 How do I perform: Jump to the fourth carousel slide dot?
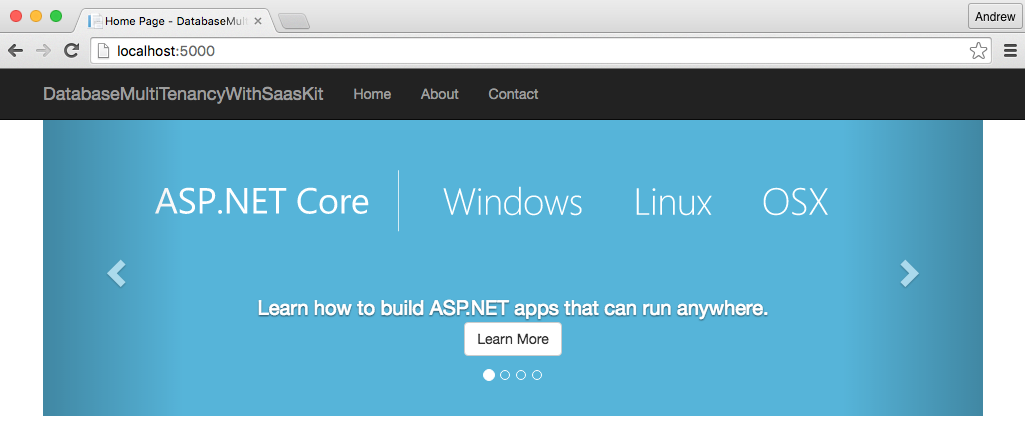[x=537, y=375]
